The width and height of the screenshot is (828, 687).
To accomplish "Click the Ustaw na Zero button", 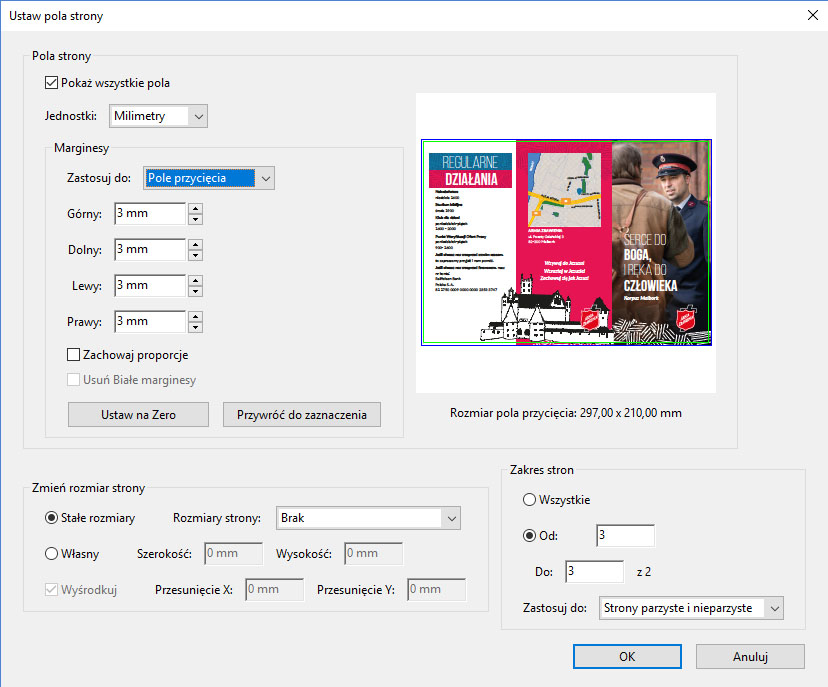I will 138,414.
